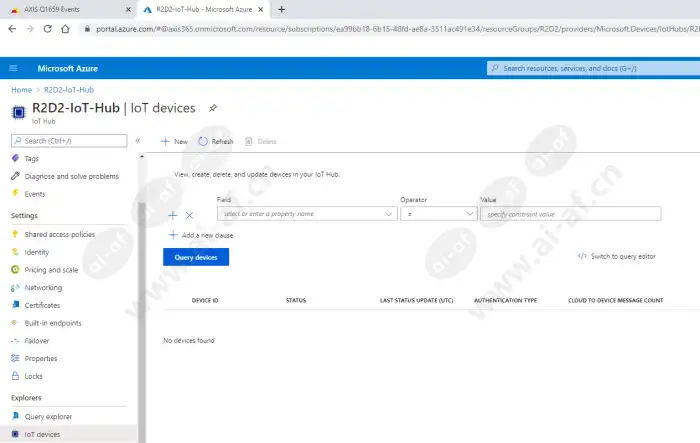This screenshot has height=443, width=700.
Task: Click the Query devices button
Action: (196, 257)
